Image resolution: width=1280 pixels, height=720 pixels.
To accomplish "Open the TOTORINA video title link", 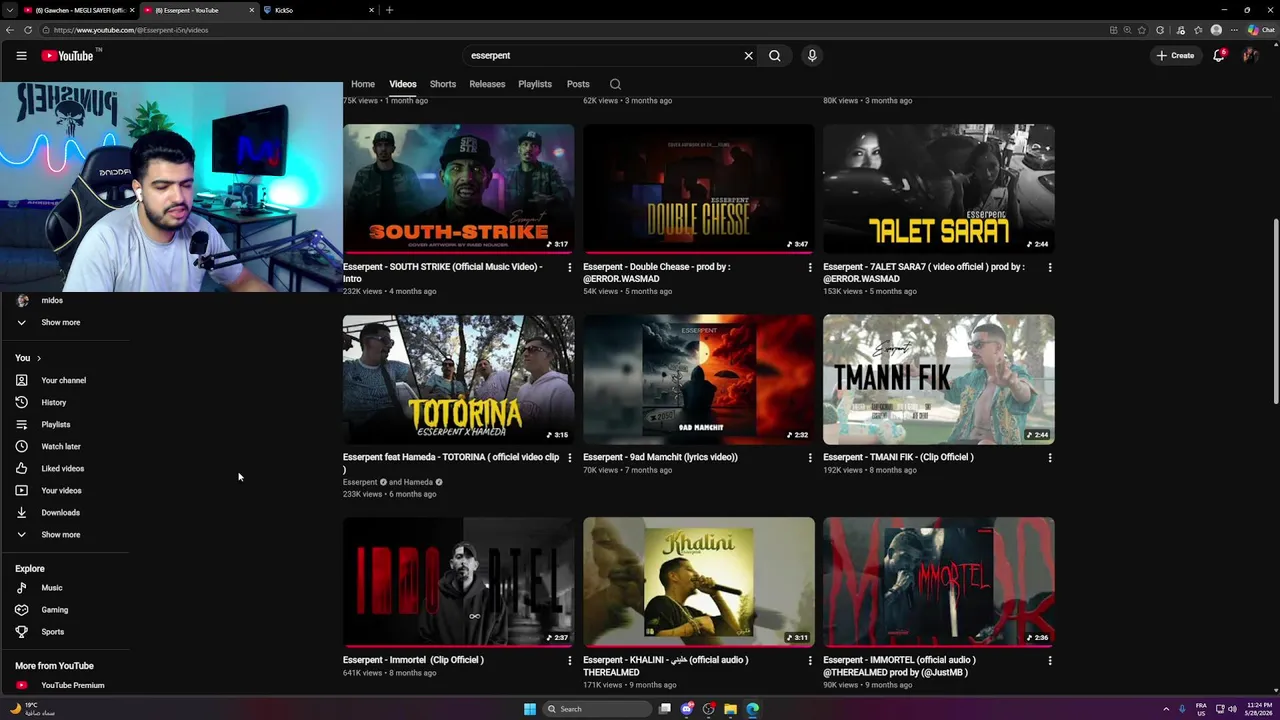I will coord(452,463).
